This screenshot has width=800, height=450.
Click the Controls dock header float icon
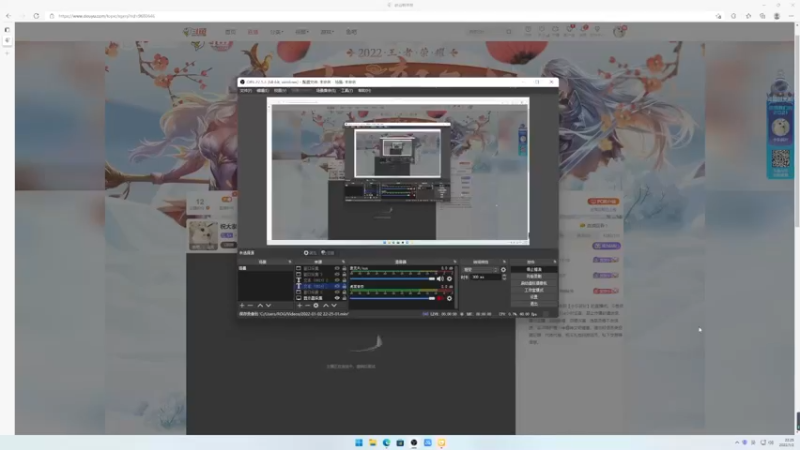[x=555, y=262]
